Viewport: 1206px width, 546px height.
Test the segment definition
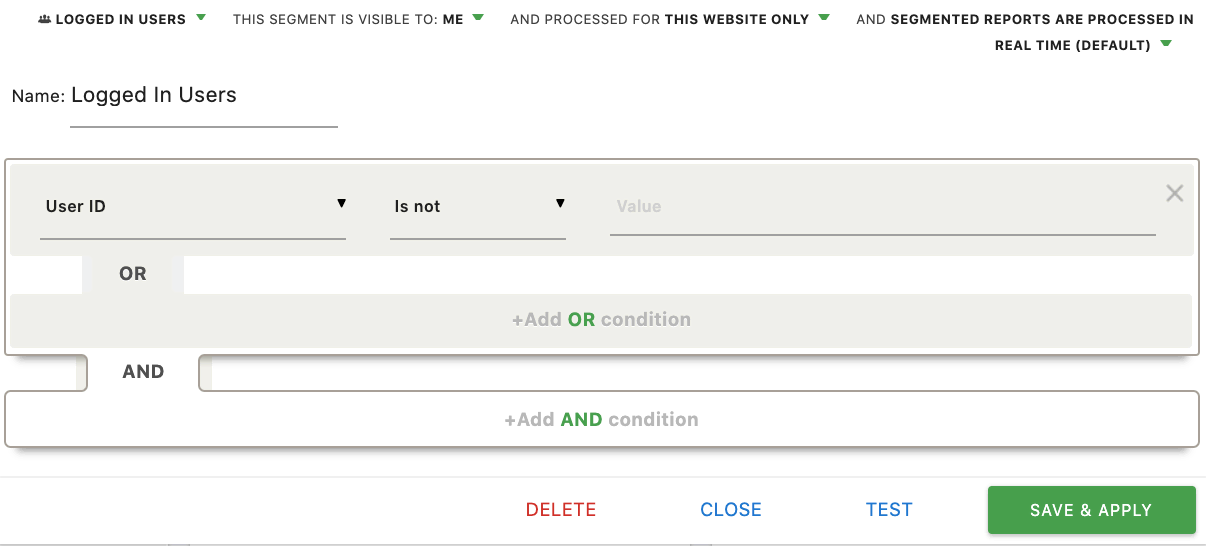[x=889, y=510]
